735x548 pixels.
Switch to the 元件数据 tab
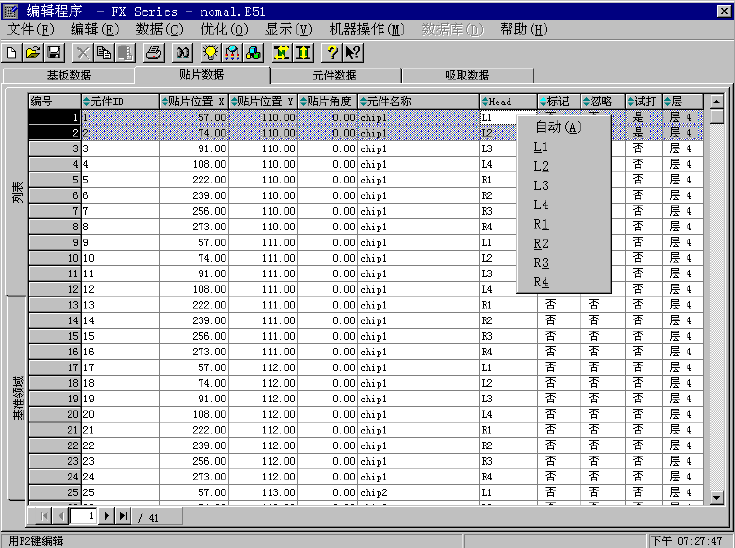[x=335, y=75]
